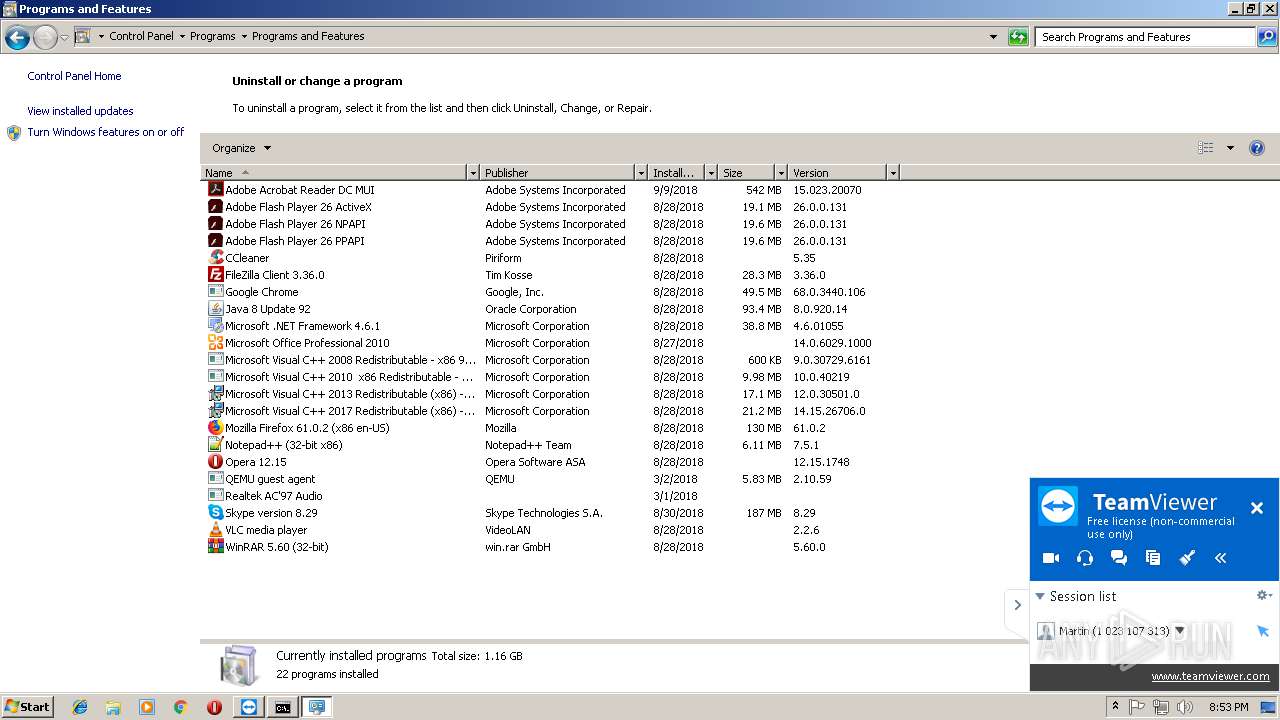The height and width of the screenshot is (720, 1280).
Task: Click the refresh button in address bar
Action: (1018, 37)
